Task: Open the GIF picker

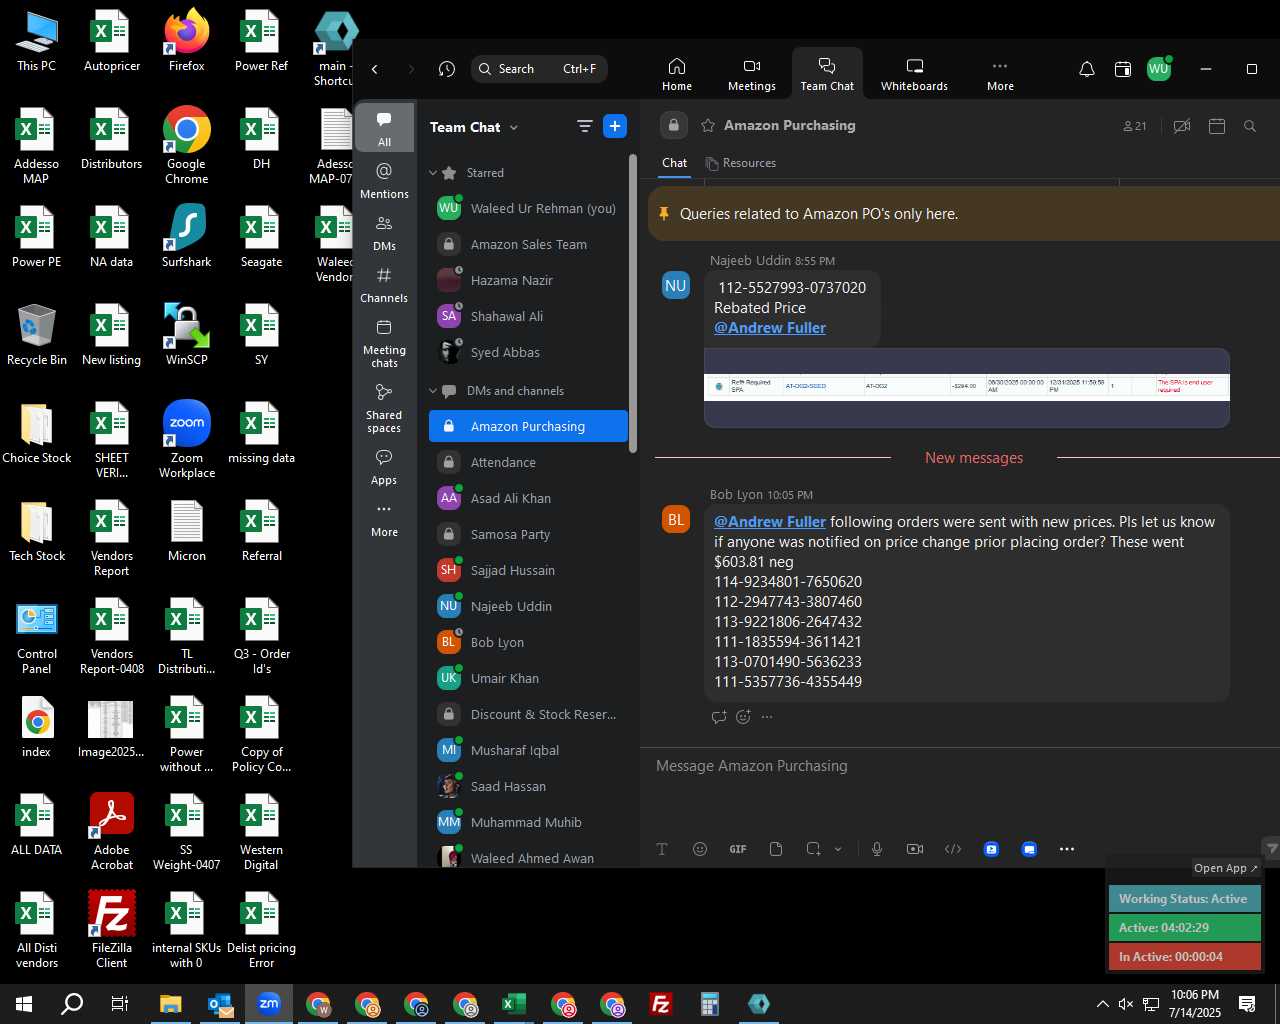Action: 738,849
